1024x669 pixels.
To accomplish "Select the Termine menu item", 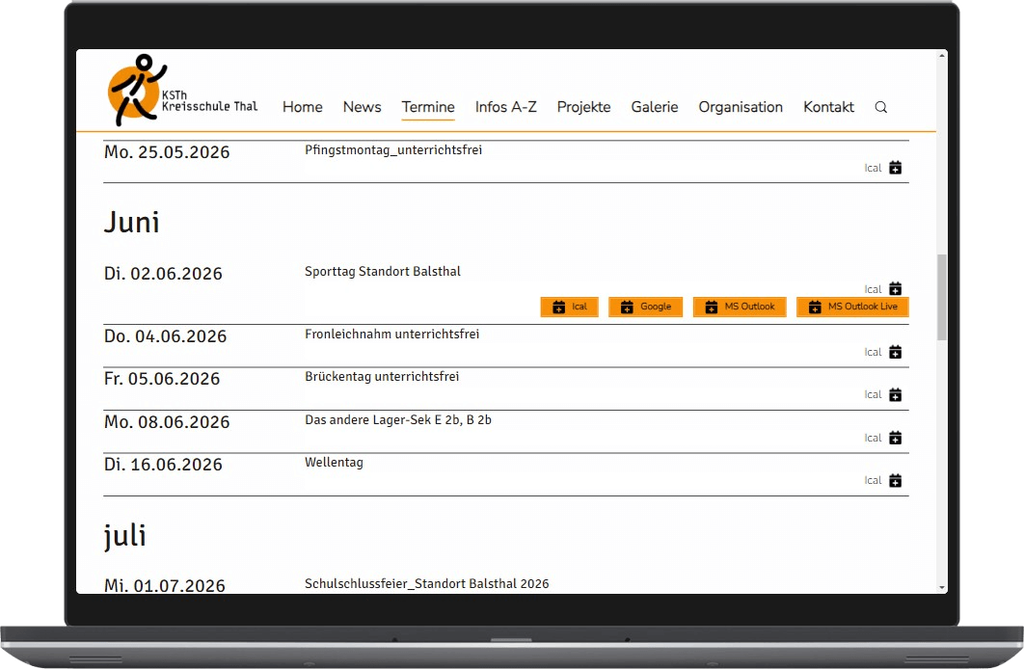I will click(428, 107).
